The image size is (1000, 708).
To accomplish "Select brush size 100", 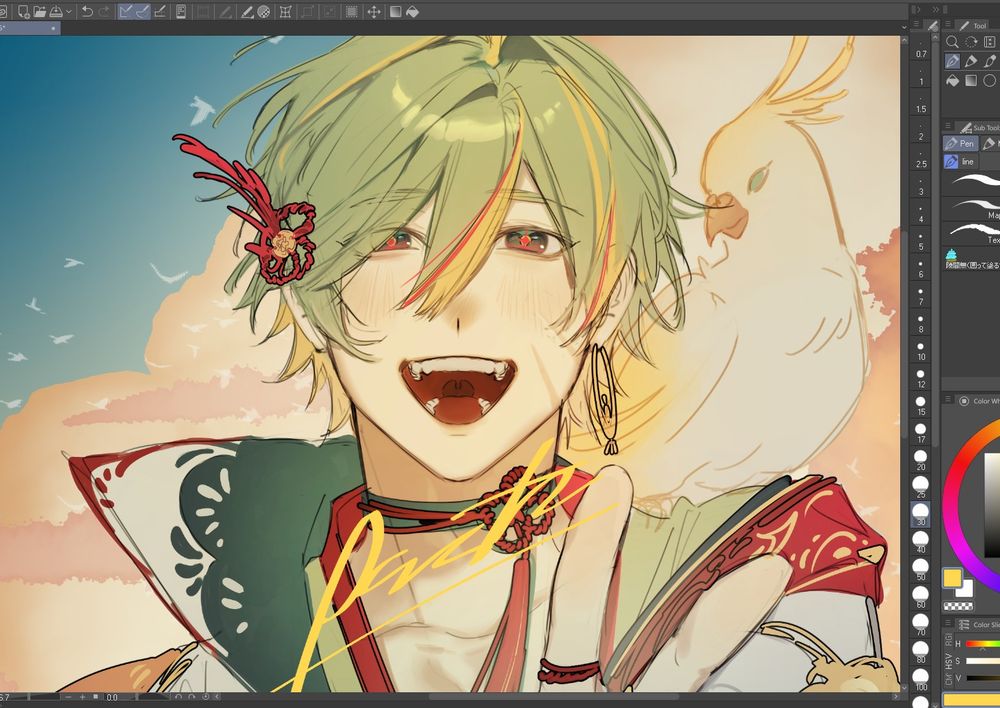I will point(920,680).
